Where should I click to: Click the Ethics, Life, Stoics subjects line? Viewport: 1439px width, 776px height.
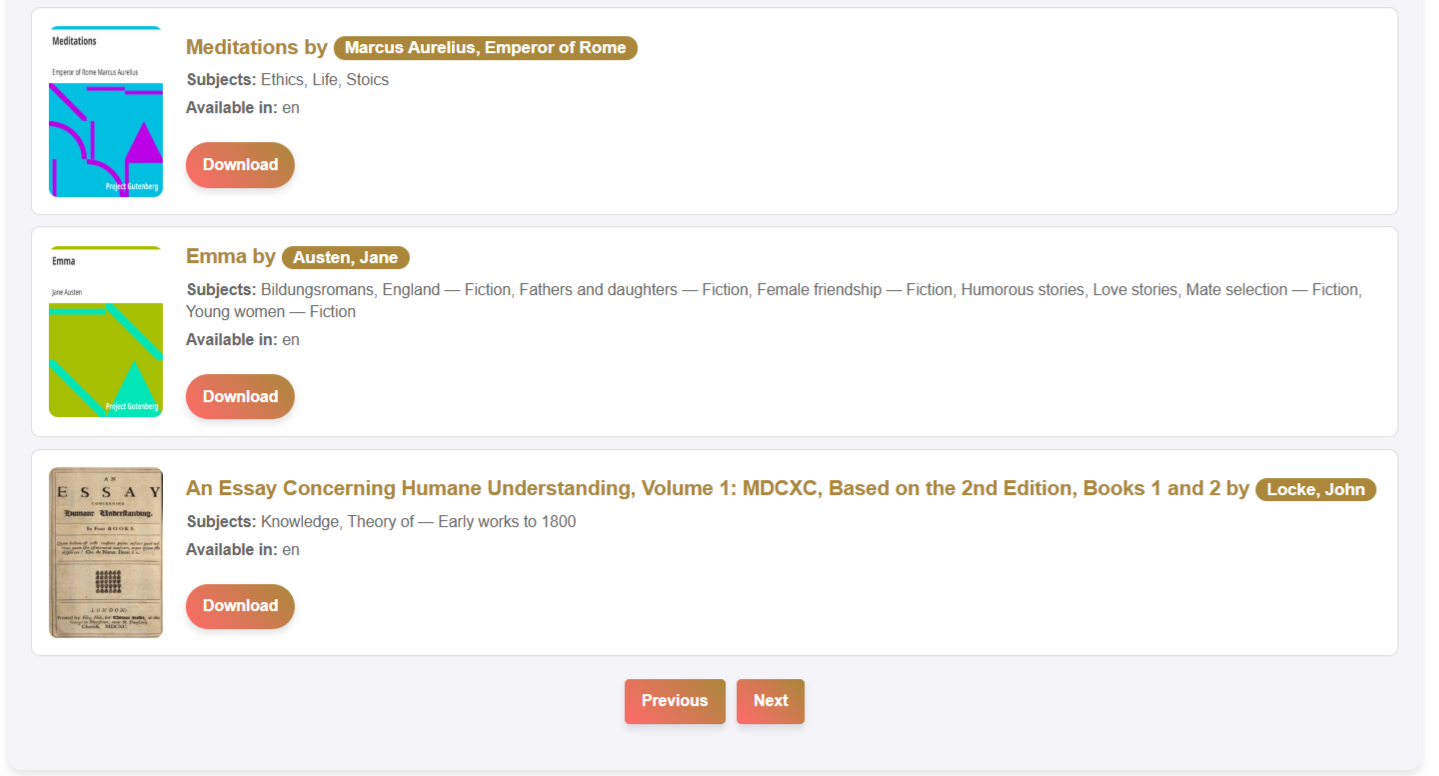(288, 80)
